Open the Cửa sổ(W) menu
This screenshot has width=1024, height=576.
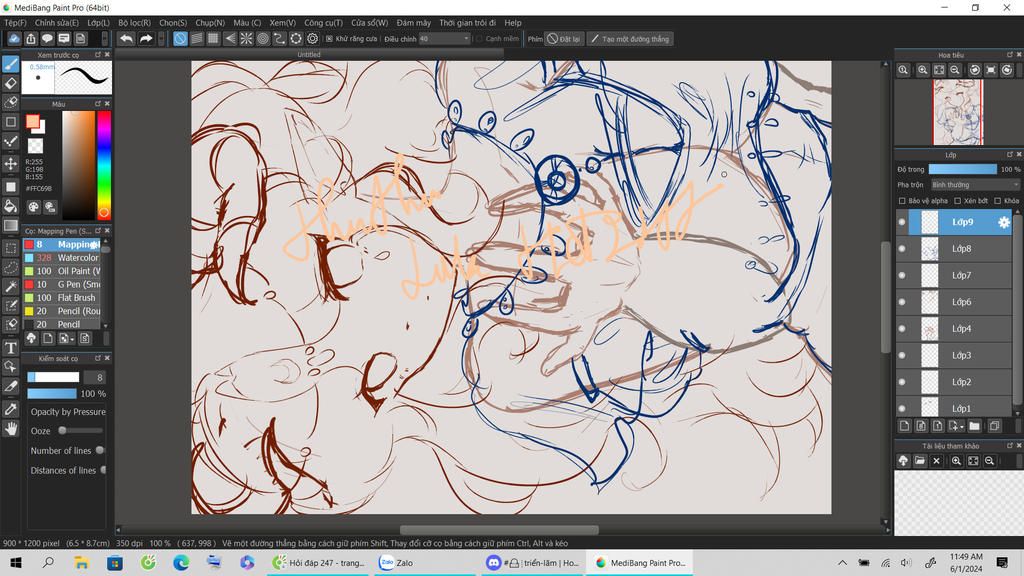[370, 22]
